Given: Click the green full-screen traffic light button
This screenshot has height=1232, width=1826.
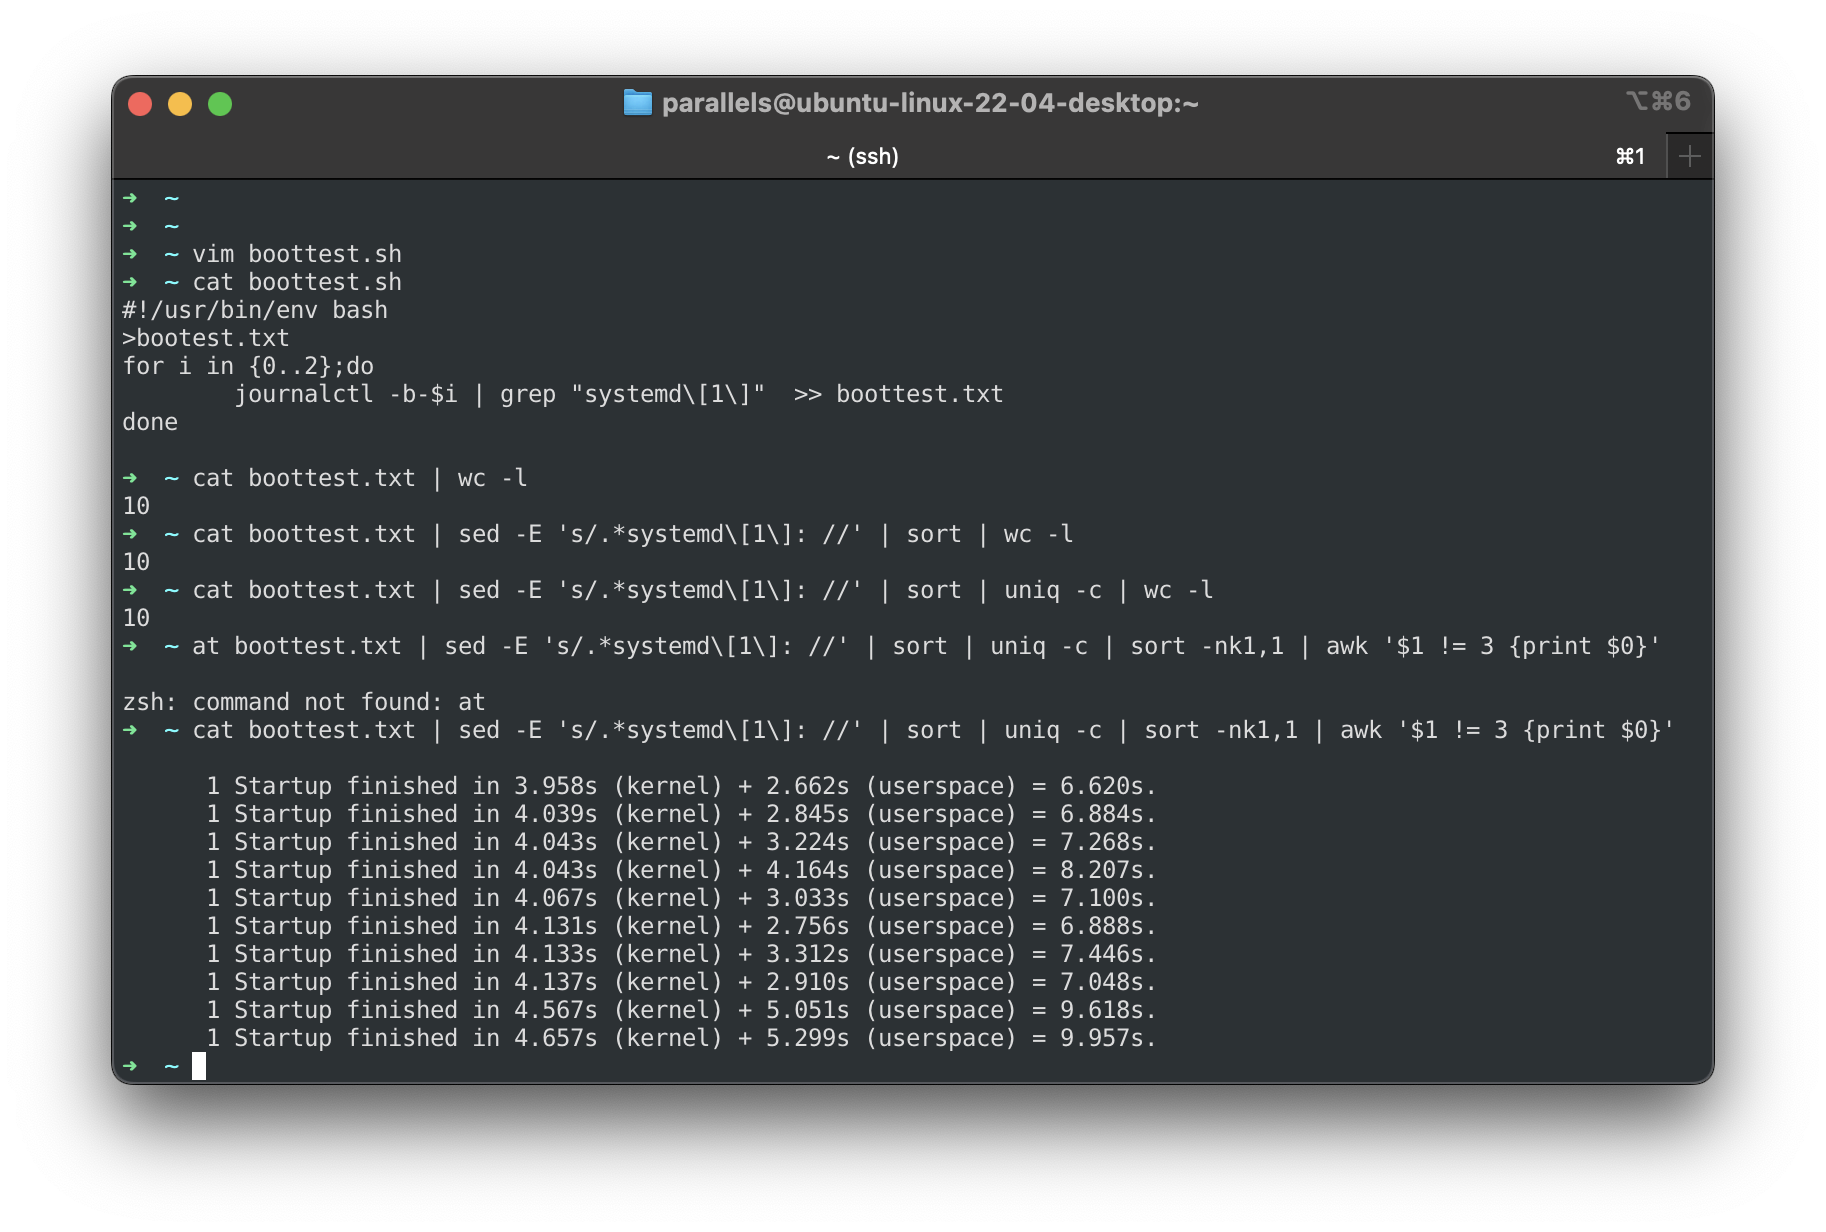Looking at the screenshot, I should coord(219,102).
